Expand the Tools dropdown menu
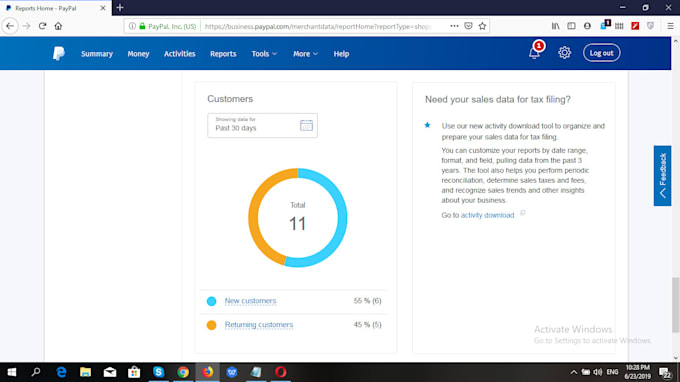This screenshot has width=680, height=382. 264,54
